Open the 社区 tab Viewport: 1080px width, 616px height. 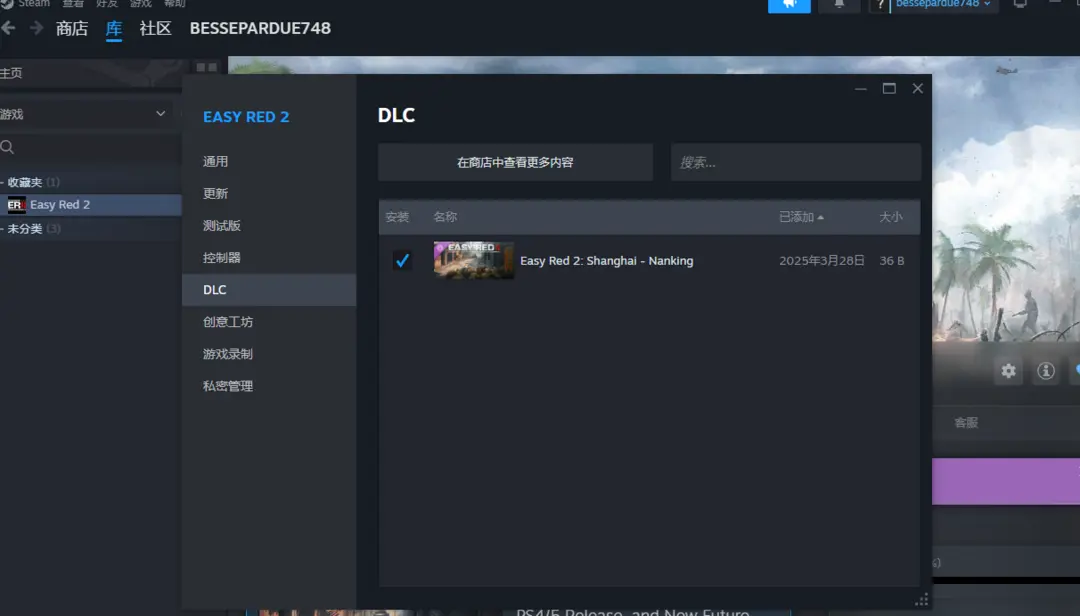pyautogui.click(x=155, y=28)
